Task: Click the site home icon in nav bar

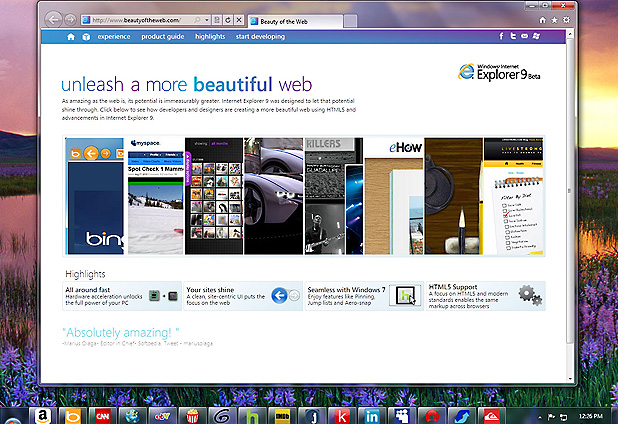Action: (x=71, y=37)
